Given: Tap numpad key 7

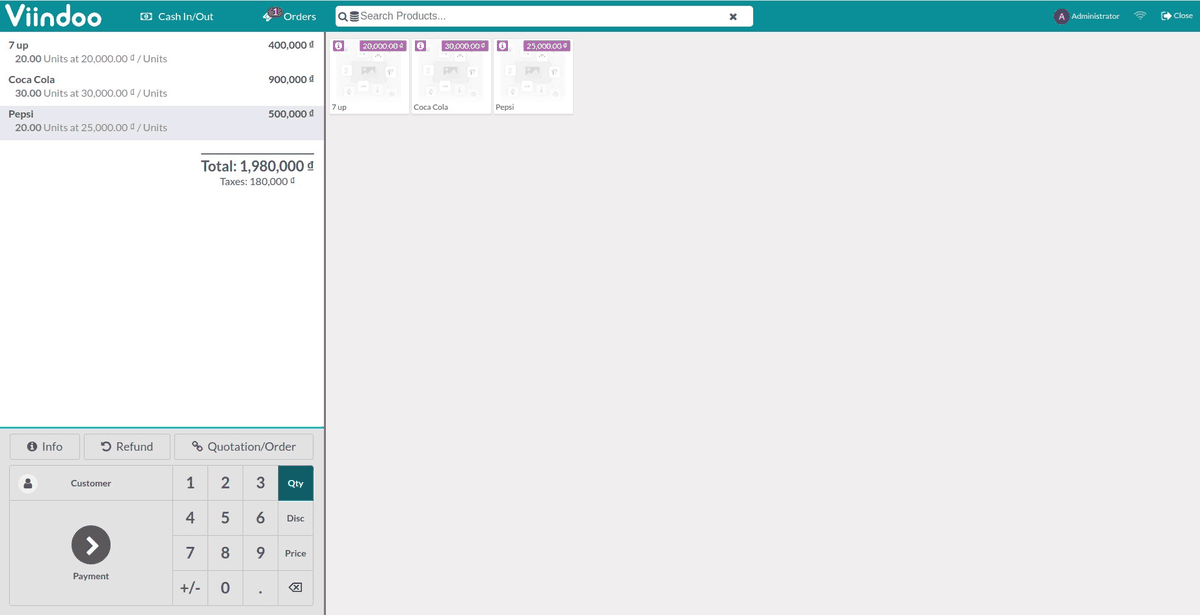Looking at the screenshot, I should [x=190, y=553].
